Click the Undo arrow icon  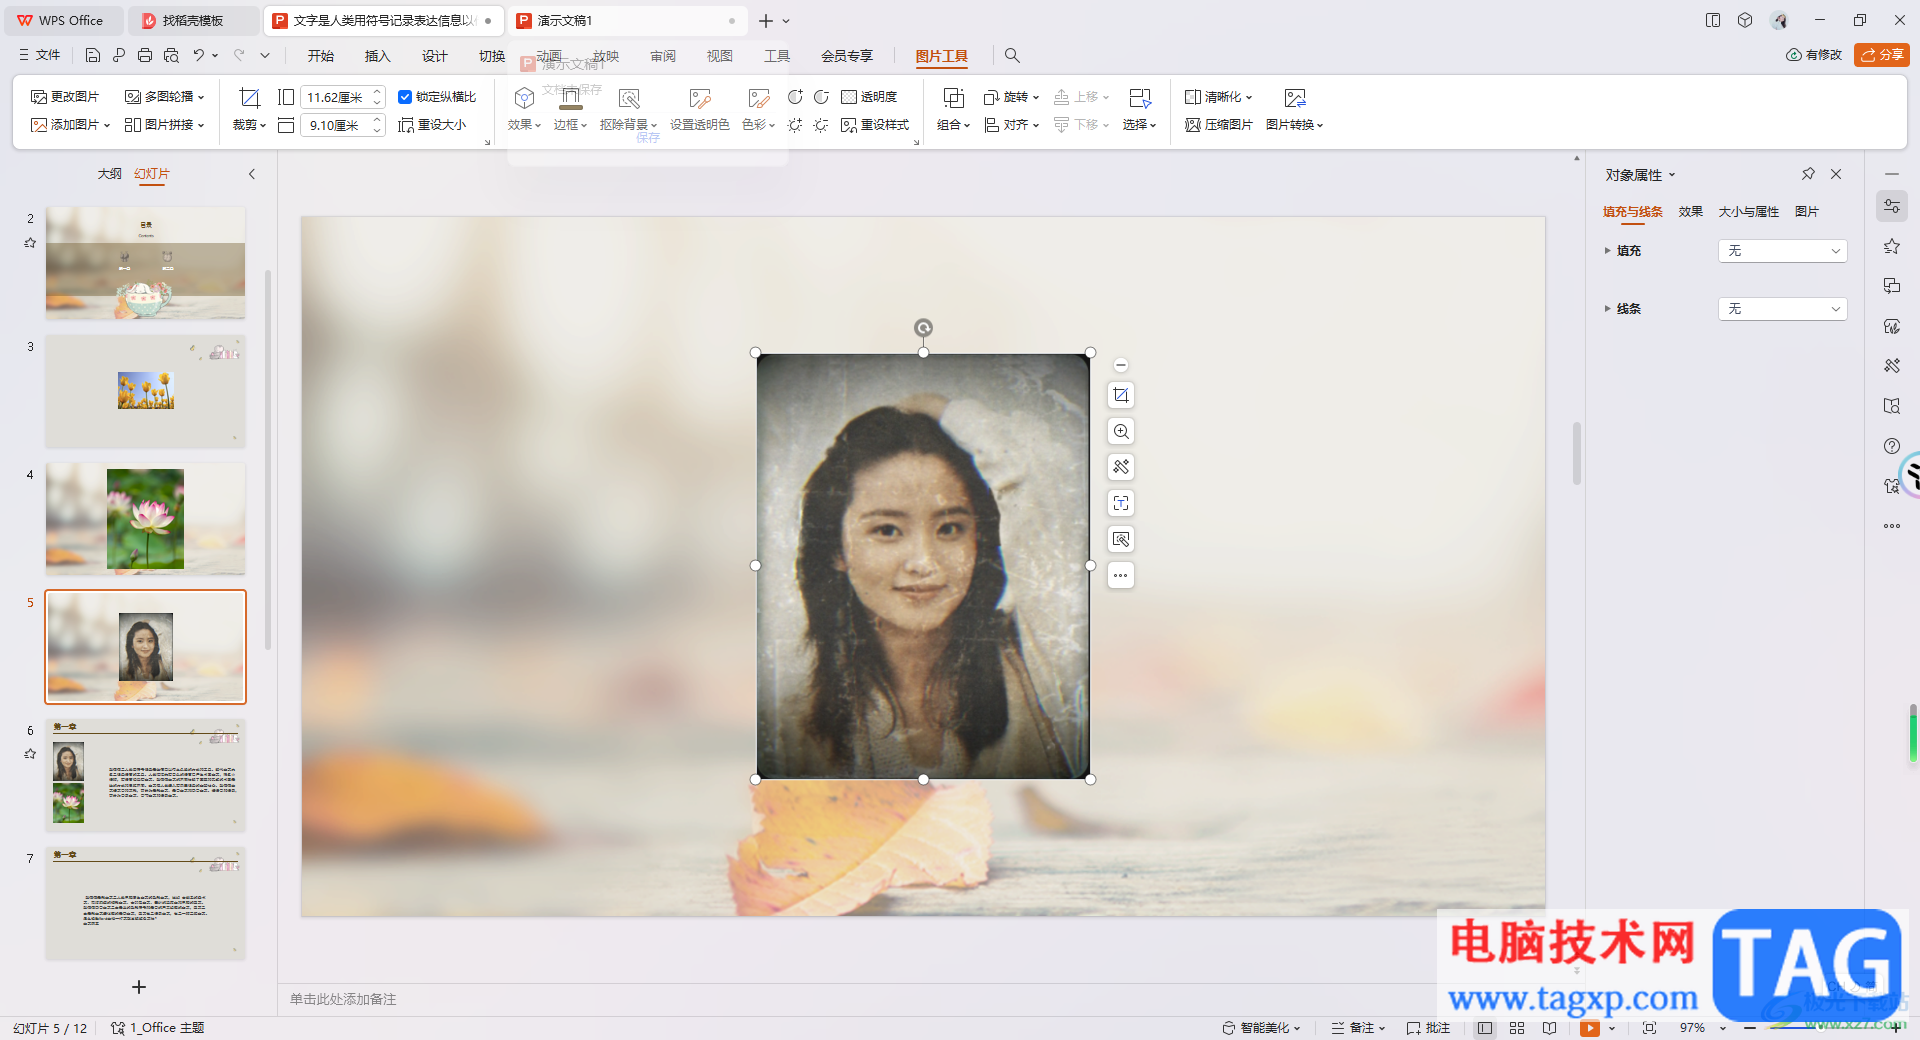[199, 55]
